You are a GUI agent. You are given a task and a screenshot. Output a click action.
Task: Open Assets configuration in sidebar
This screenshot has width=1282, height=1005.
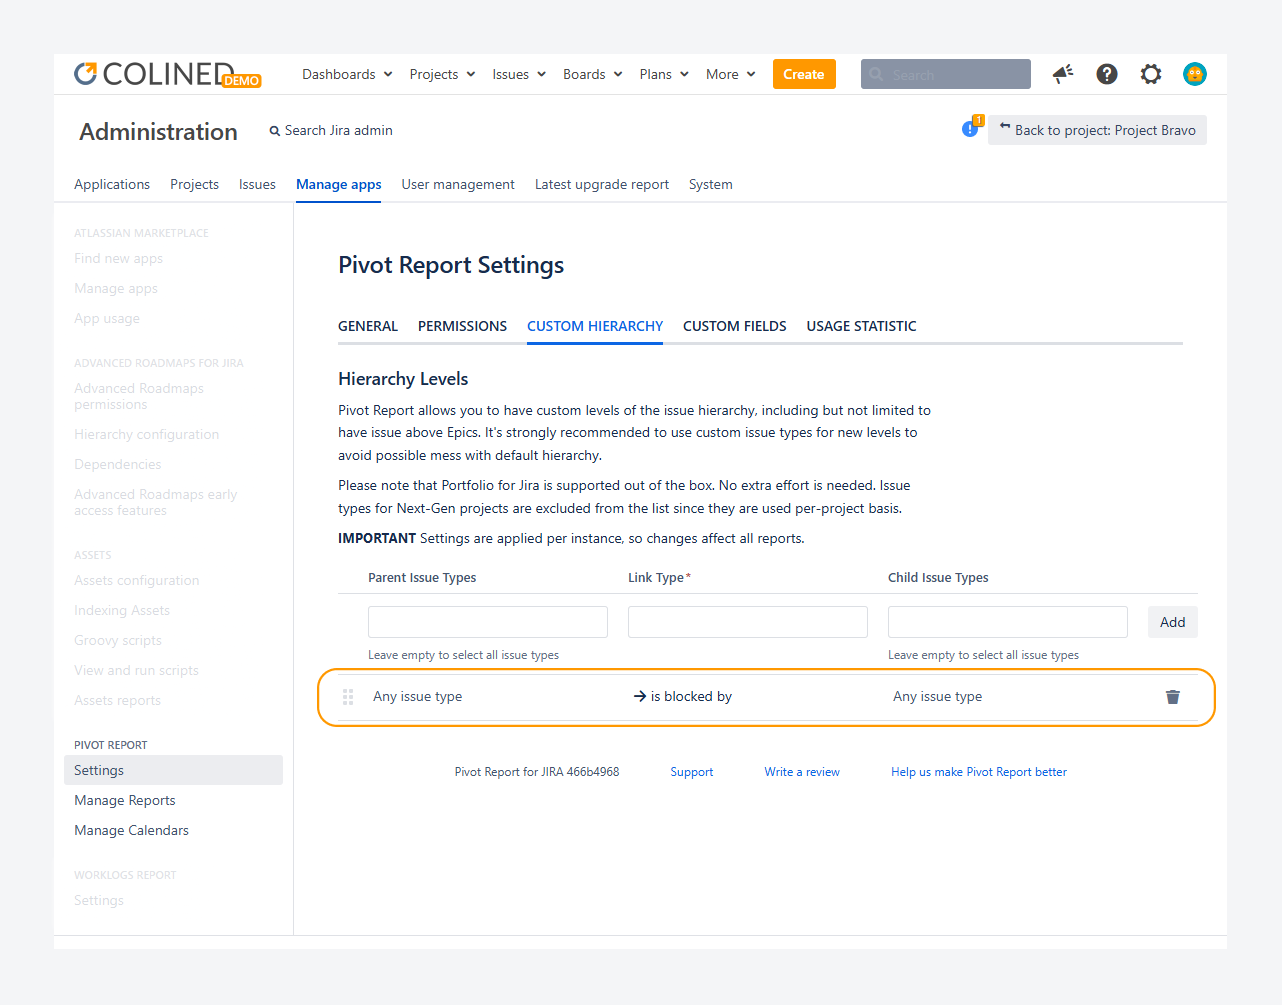[x=137, y=580]
